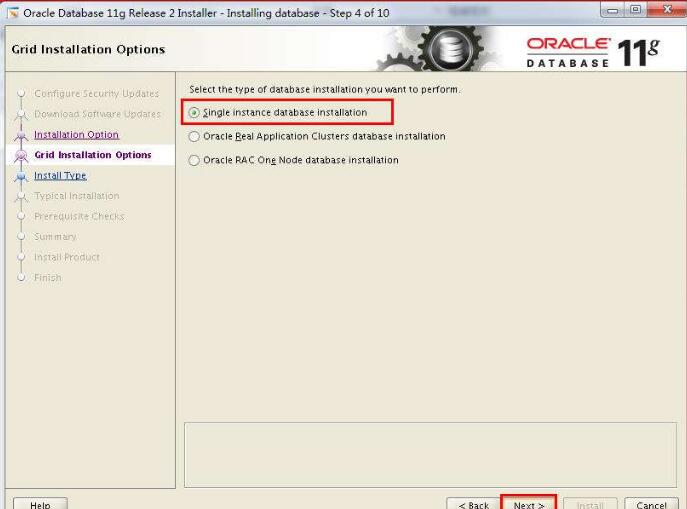The height and width of the screenshot is (509, 687).
Task: Click the Next button
Action: tap(529, 504)
